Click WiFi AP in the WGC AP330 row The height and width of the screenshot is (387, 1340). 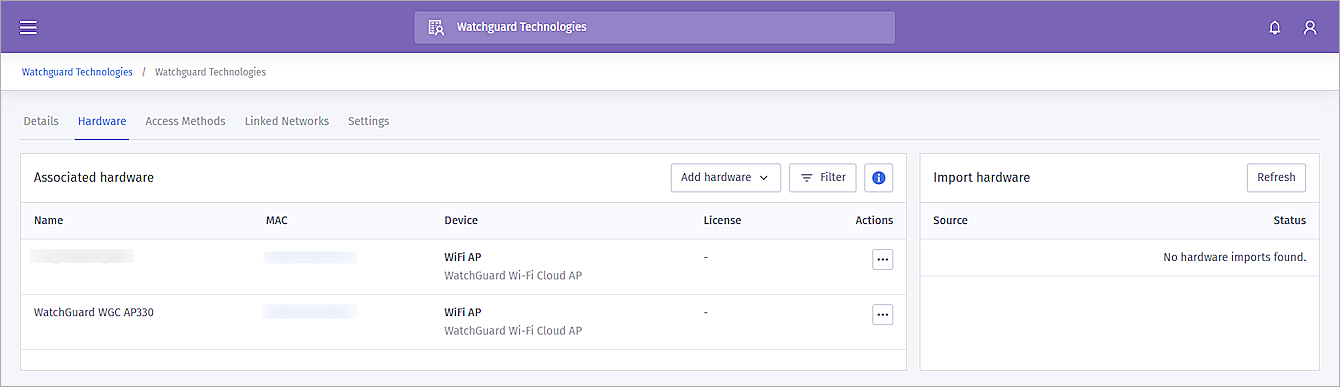tap(463, 312)
